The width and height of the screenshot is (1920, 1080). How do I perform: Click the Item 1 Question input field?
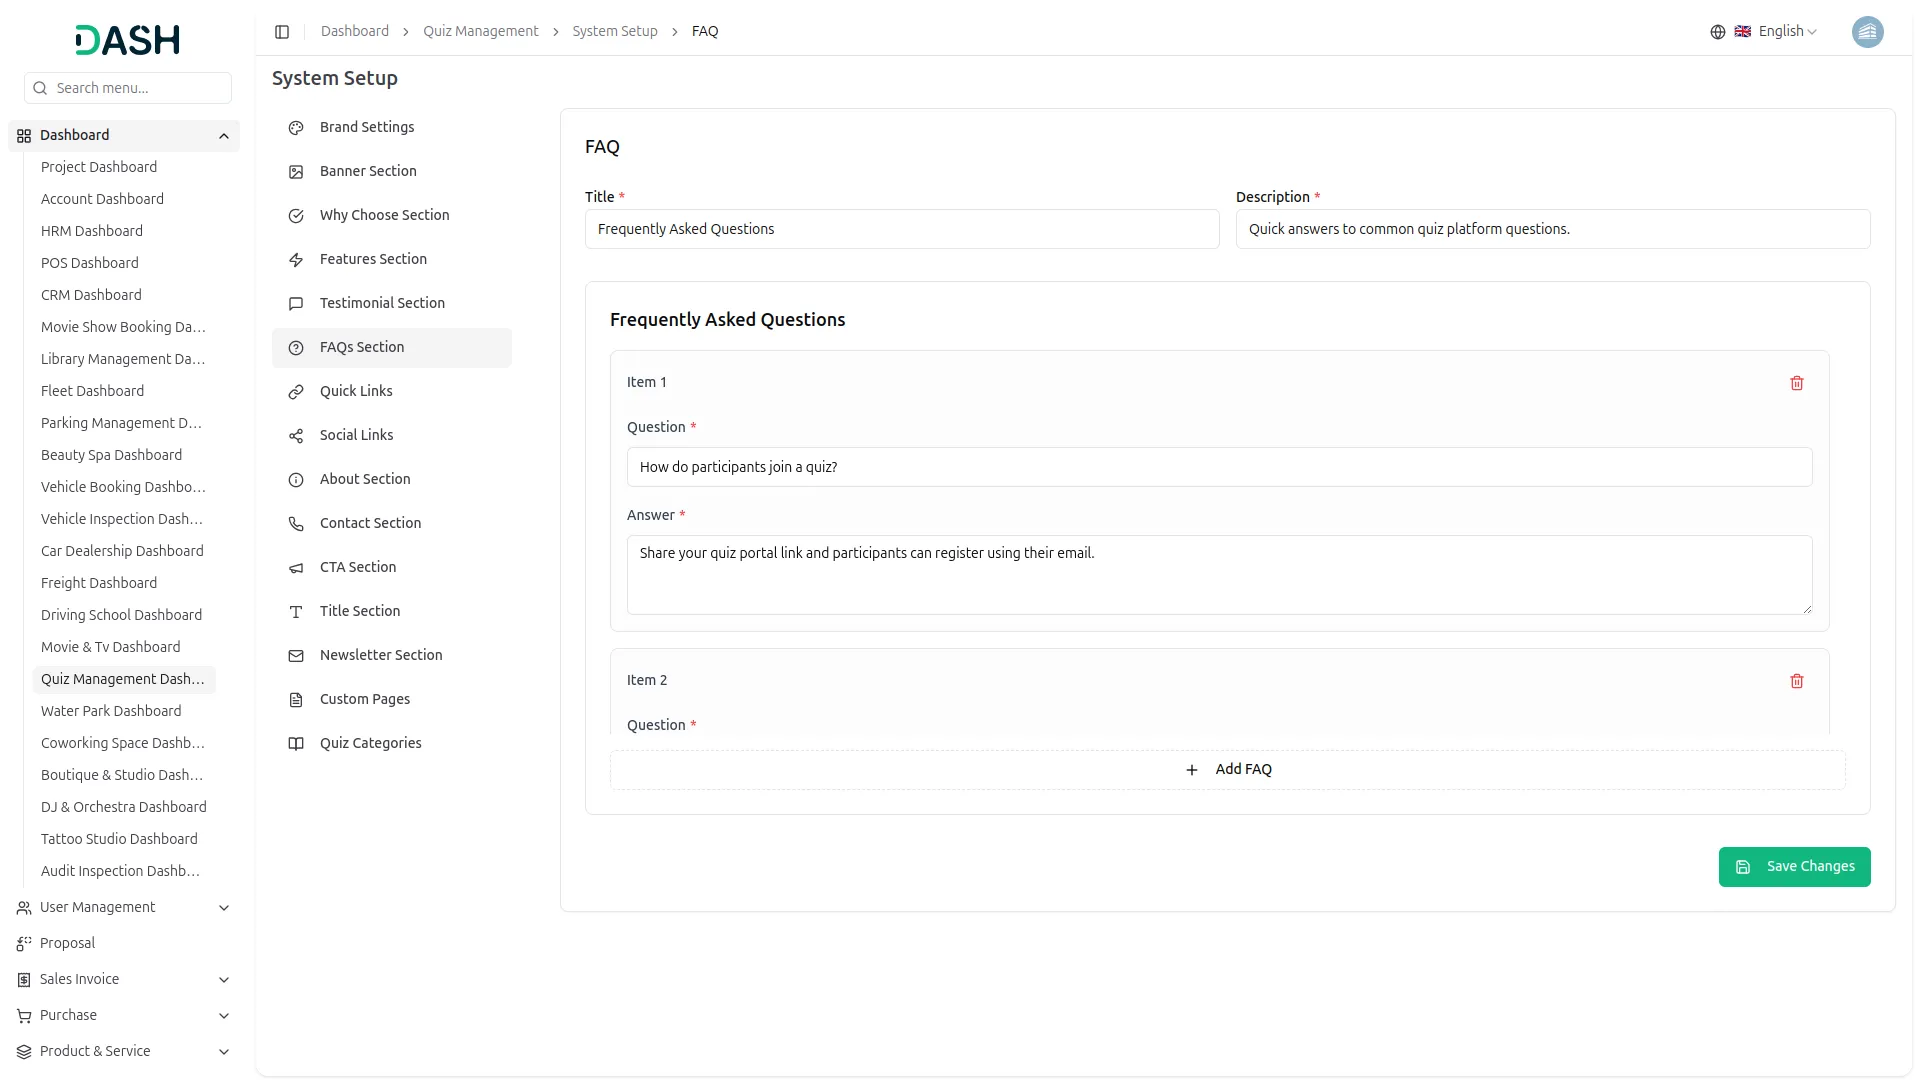[1219, 467]
